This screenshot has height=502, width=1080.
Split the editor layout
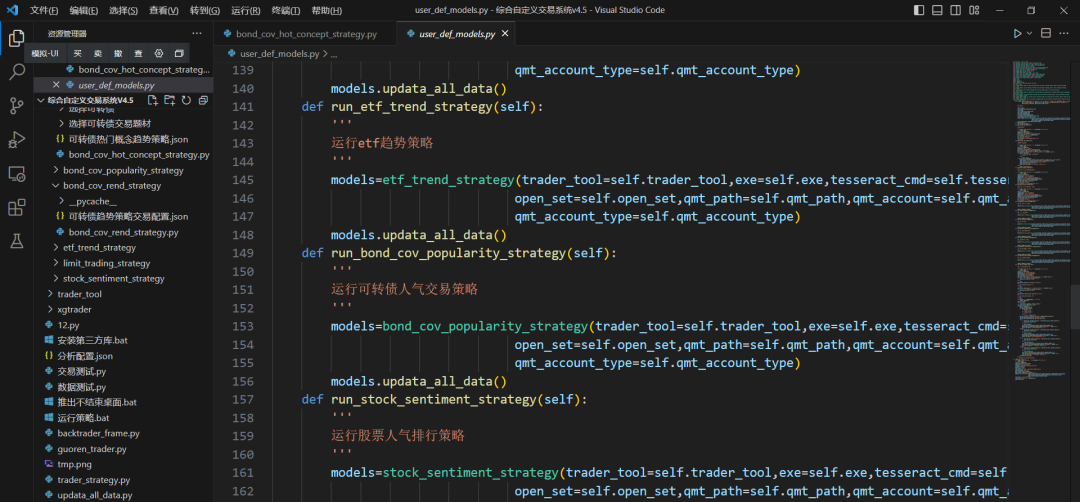(x=1046, y=33)
